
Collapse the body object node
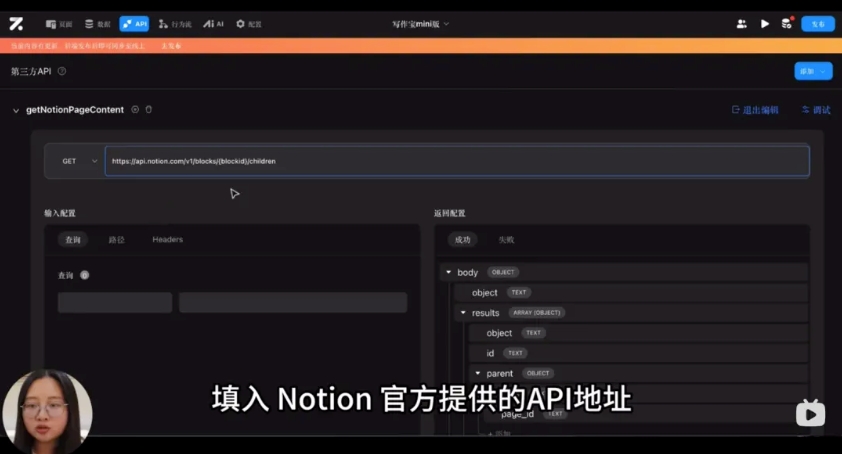pyautogui.click(x=448, y=272)
